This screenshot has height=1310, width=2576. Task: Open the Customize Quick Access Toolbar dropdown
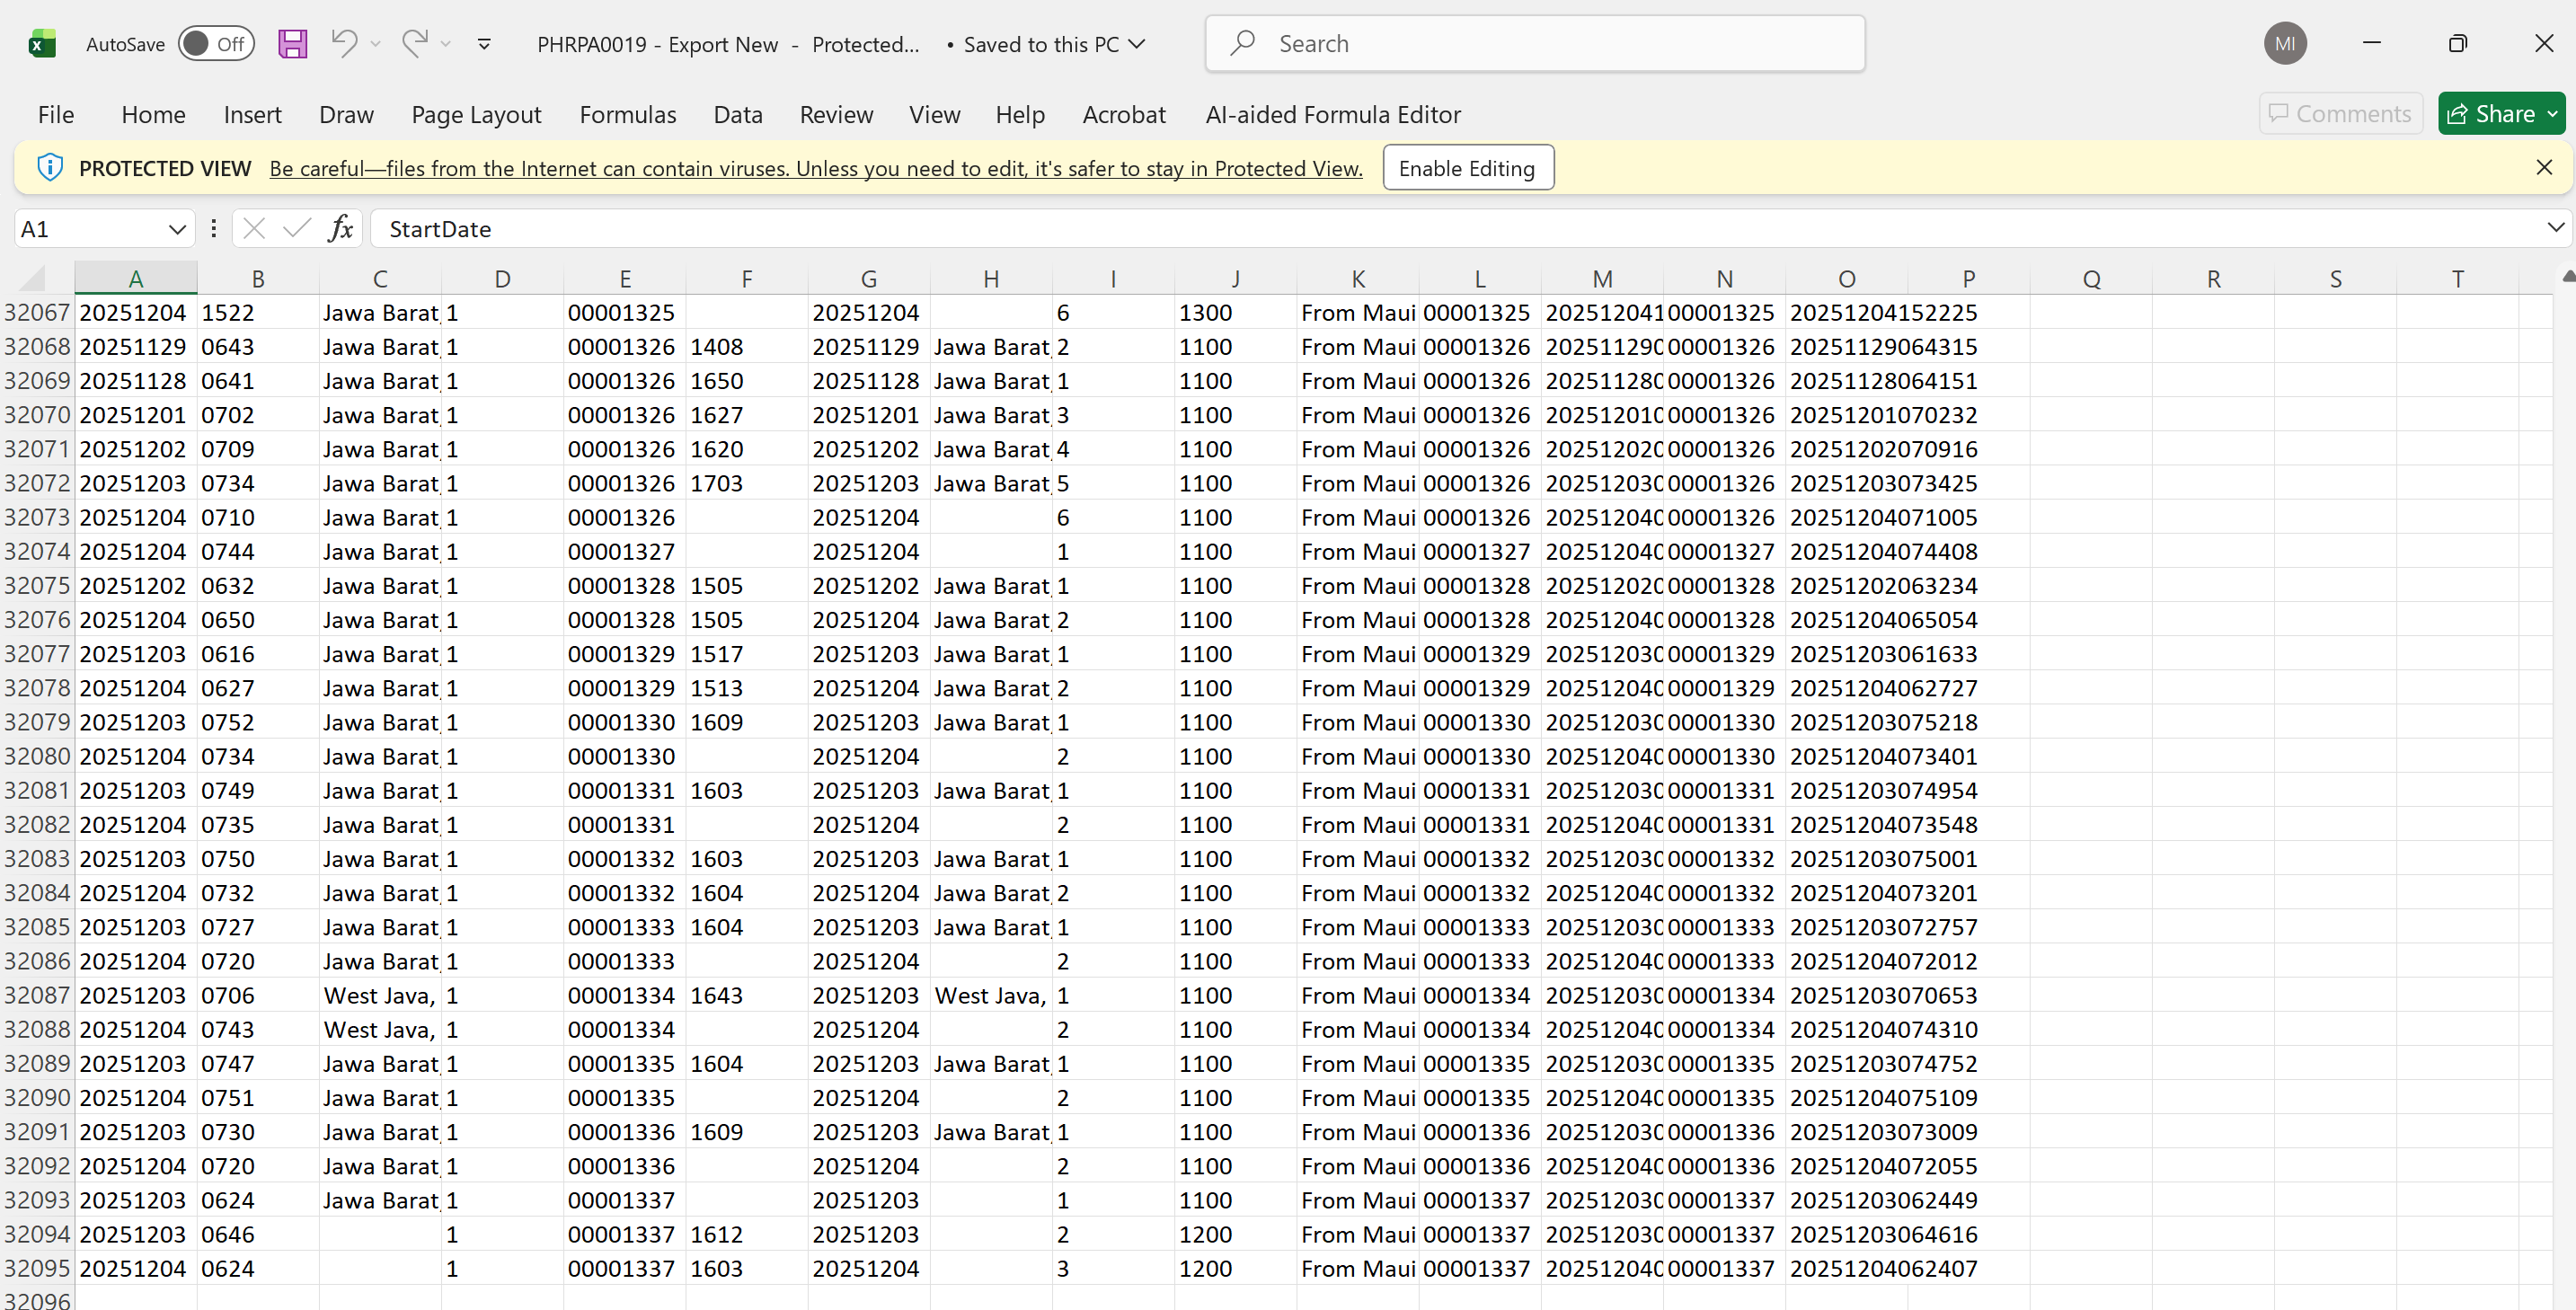[484, 44]
